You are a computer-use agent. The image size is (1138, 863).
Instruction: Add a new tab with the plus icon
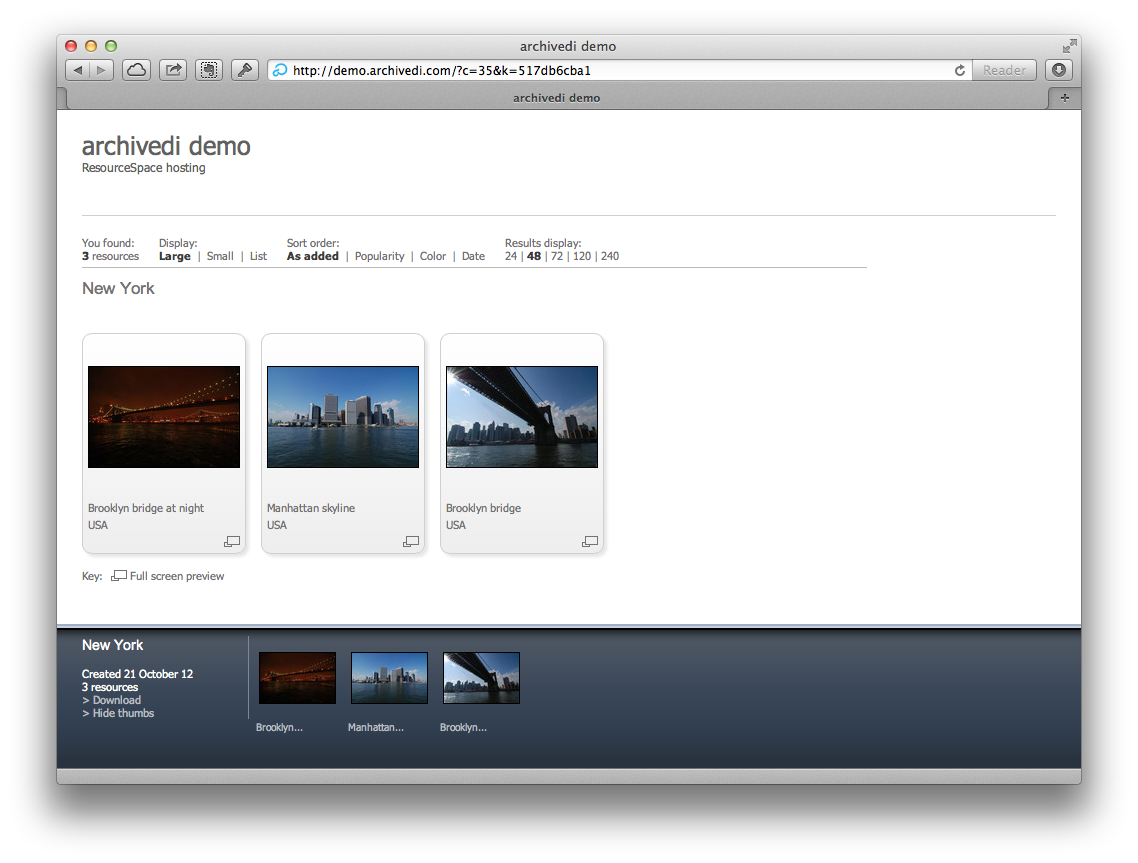pyautogui.click(x=1065, y=98)
